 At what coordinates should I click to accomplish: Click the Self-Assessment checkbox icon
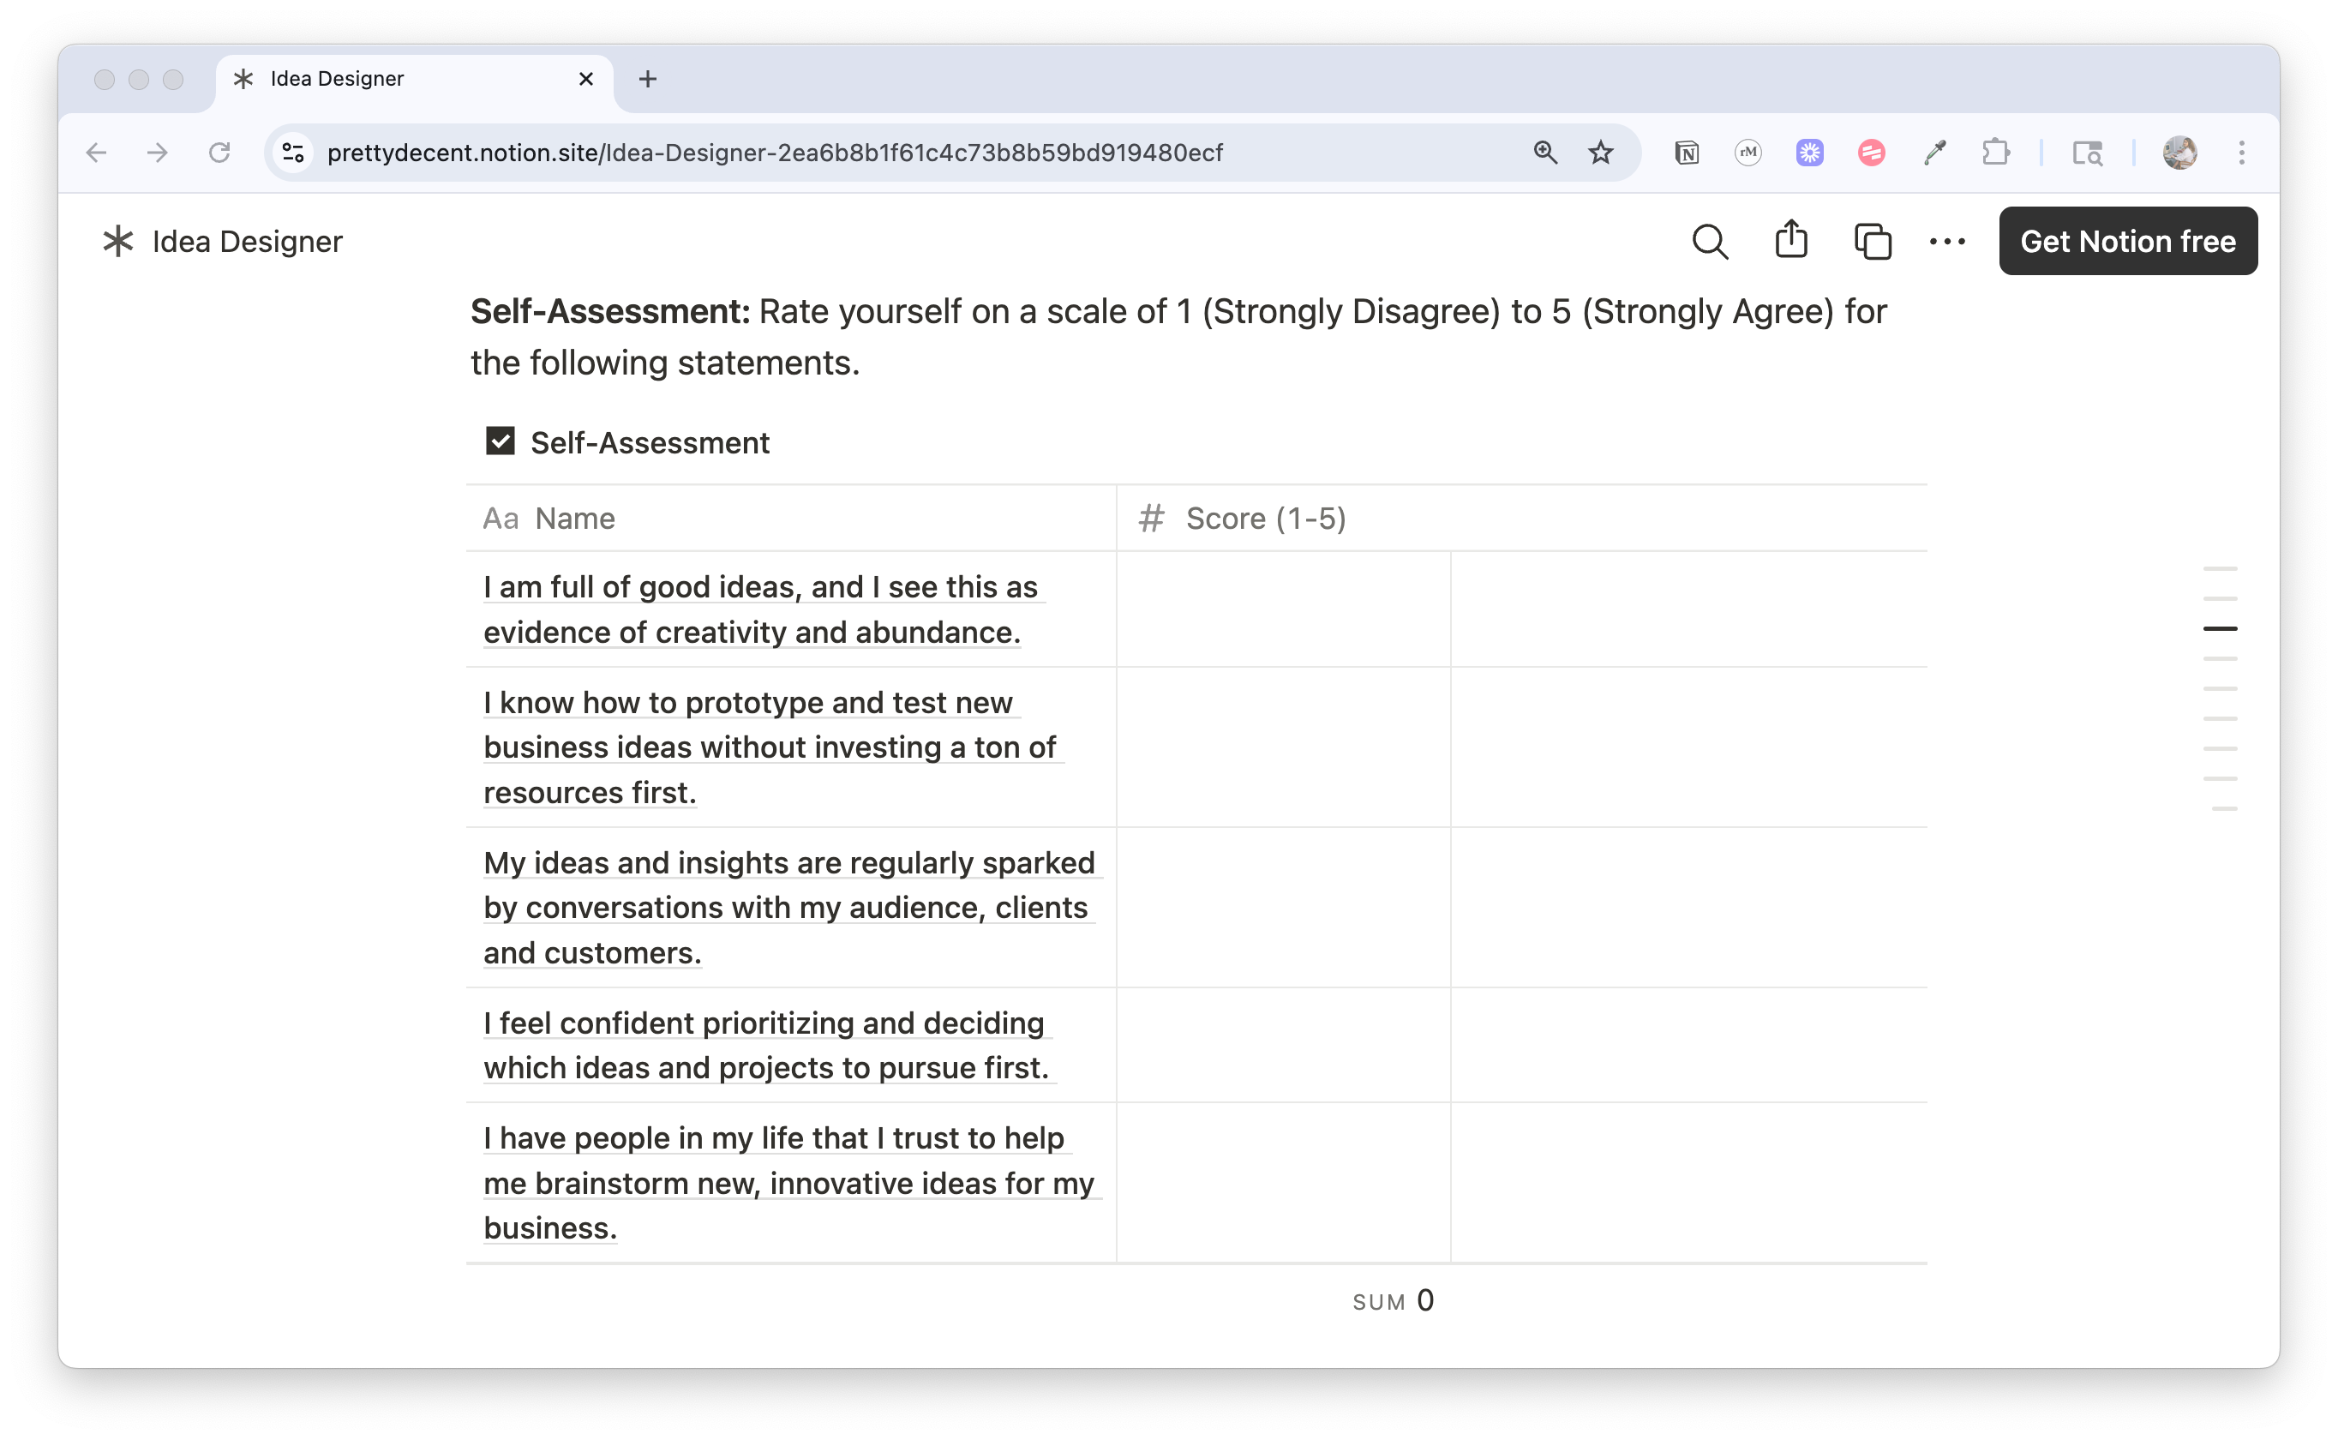click(x=500, y=441)
